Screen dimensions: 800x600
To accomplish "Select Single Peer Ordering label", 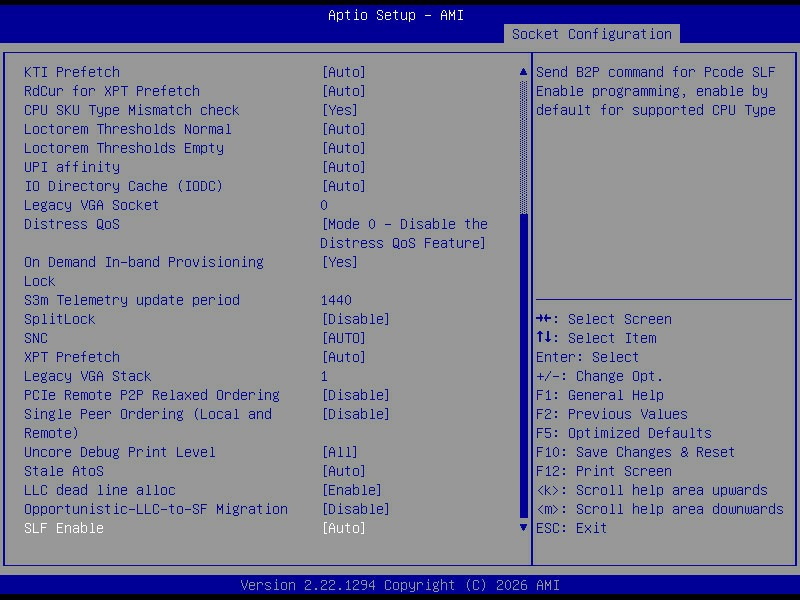I will point(148,423).
